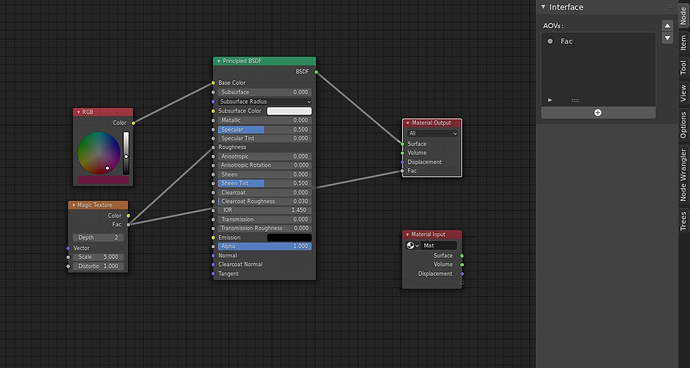The width and height of the screenshot is (690, 368).
Task: Click the Transmission Roughness value field
Action: click(x=265, y=228)
